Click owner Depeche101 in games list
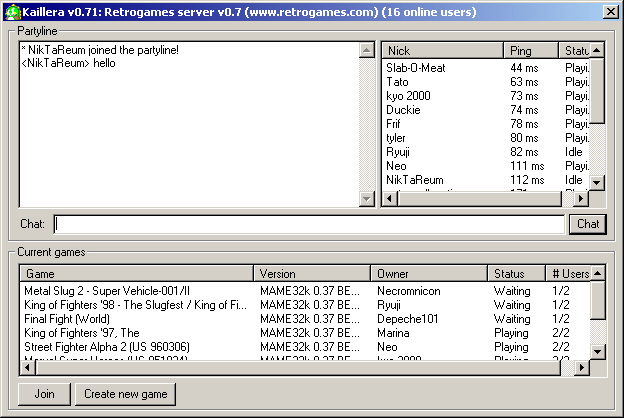The image size is (624, 418). coord(408,319)
